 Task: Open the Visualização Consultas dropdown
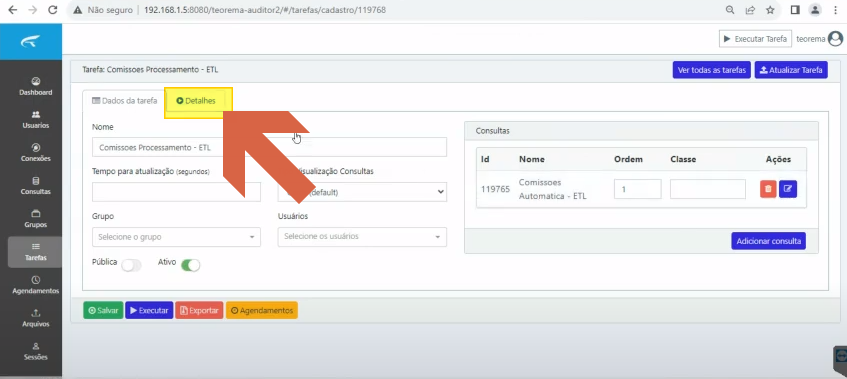click(x=362, y=192)
